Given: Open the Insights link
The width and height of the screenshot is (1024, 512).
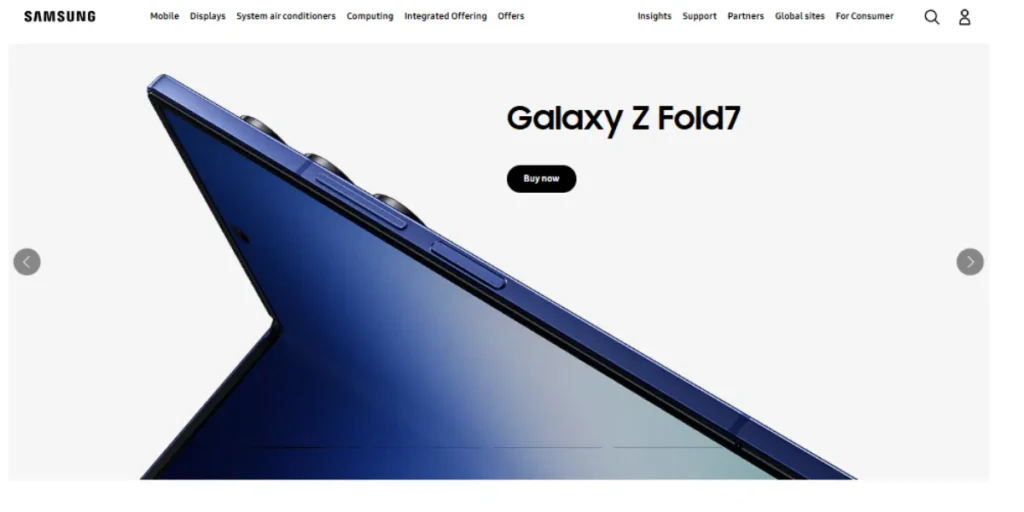Looking at the screenshot, I should pyautogui.click(x=654, y=16).
